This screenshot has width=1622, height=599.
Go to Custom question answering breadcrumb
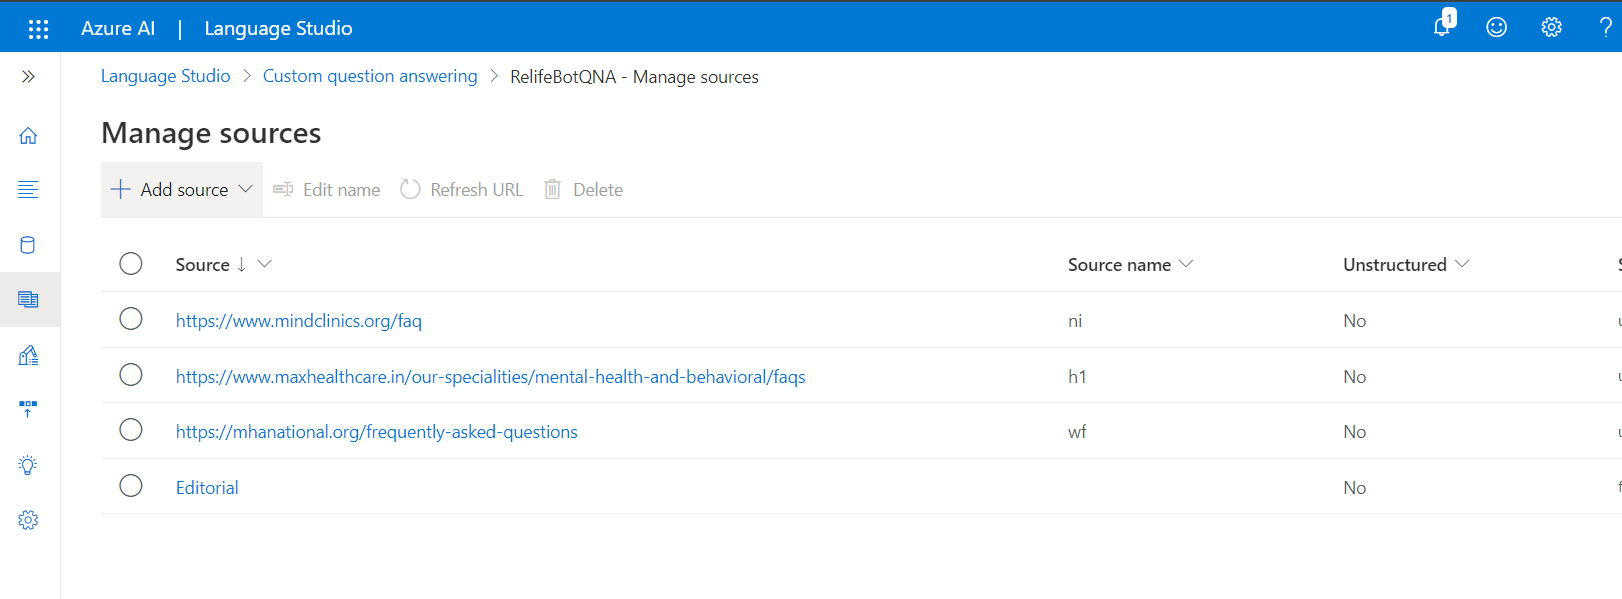click(370, 76)
